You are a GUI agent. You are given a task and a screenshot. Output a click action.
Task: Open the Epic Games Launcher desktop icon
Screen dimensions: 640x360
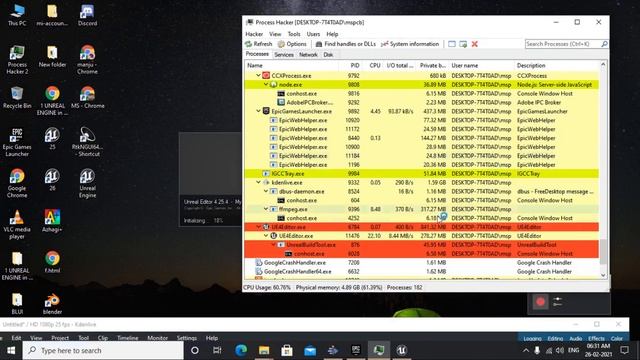(x=16, y=142)
